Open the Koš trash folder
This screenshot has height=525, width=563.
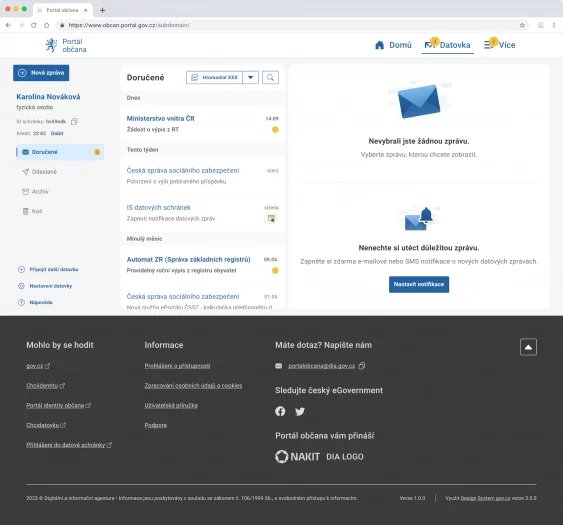pos(33,211)
